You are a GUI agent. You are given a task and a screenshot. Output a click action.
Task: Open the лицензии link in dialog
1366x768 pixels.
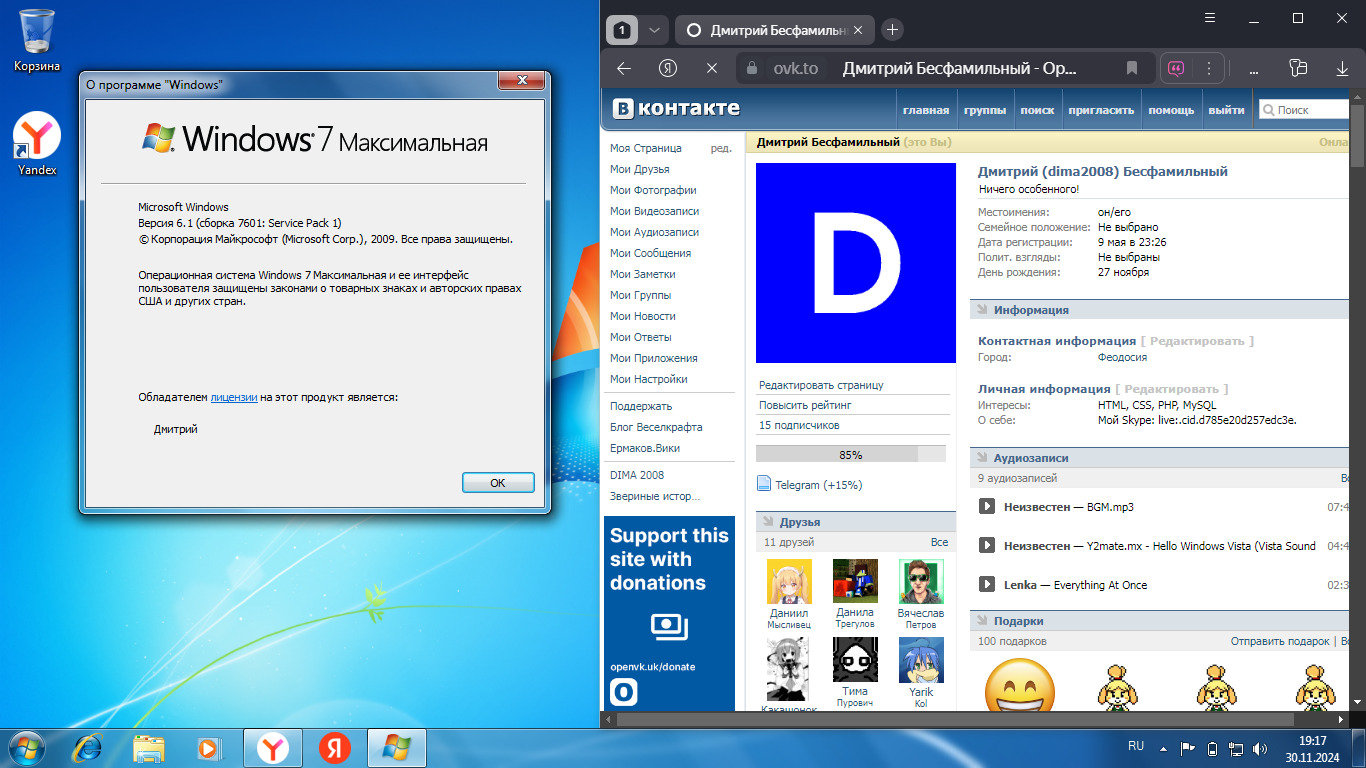tap(234, 397)
